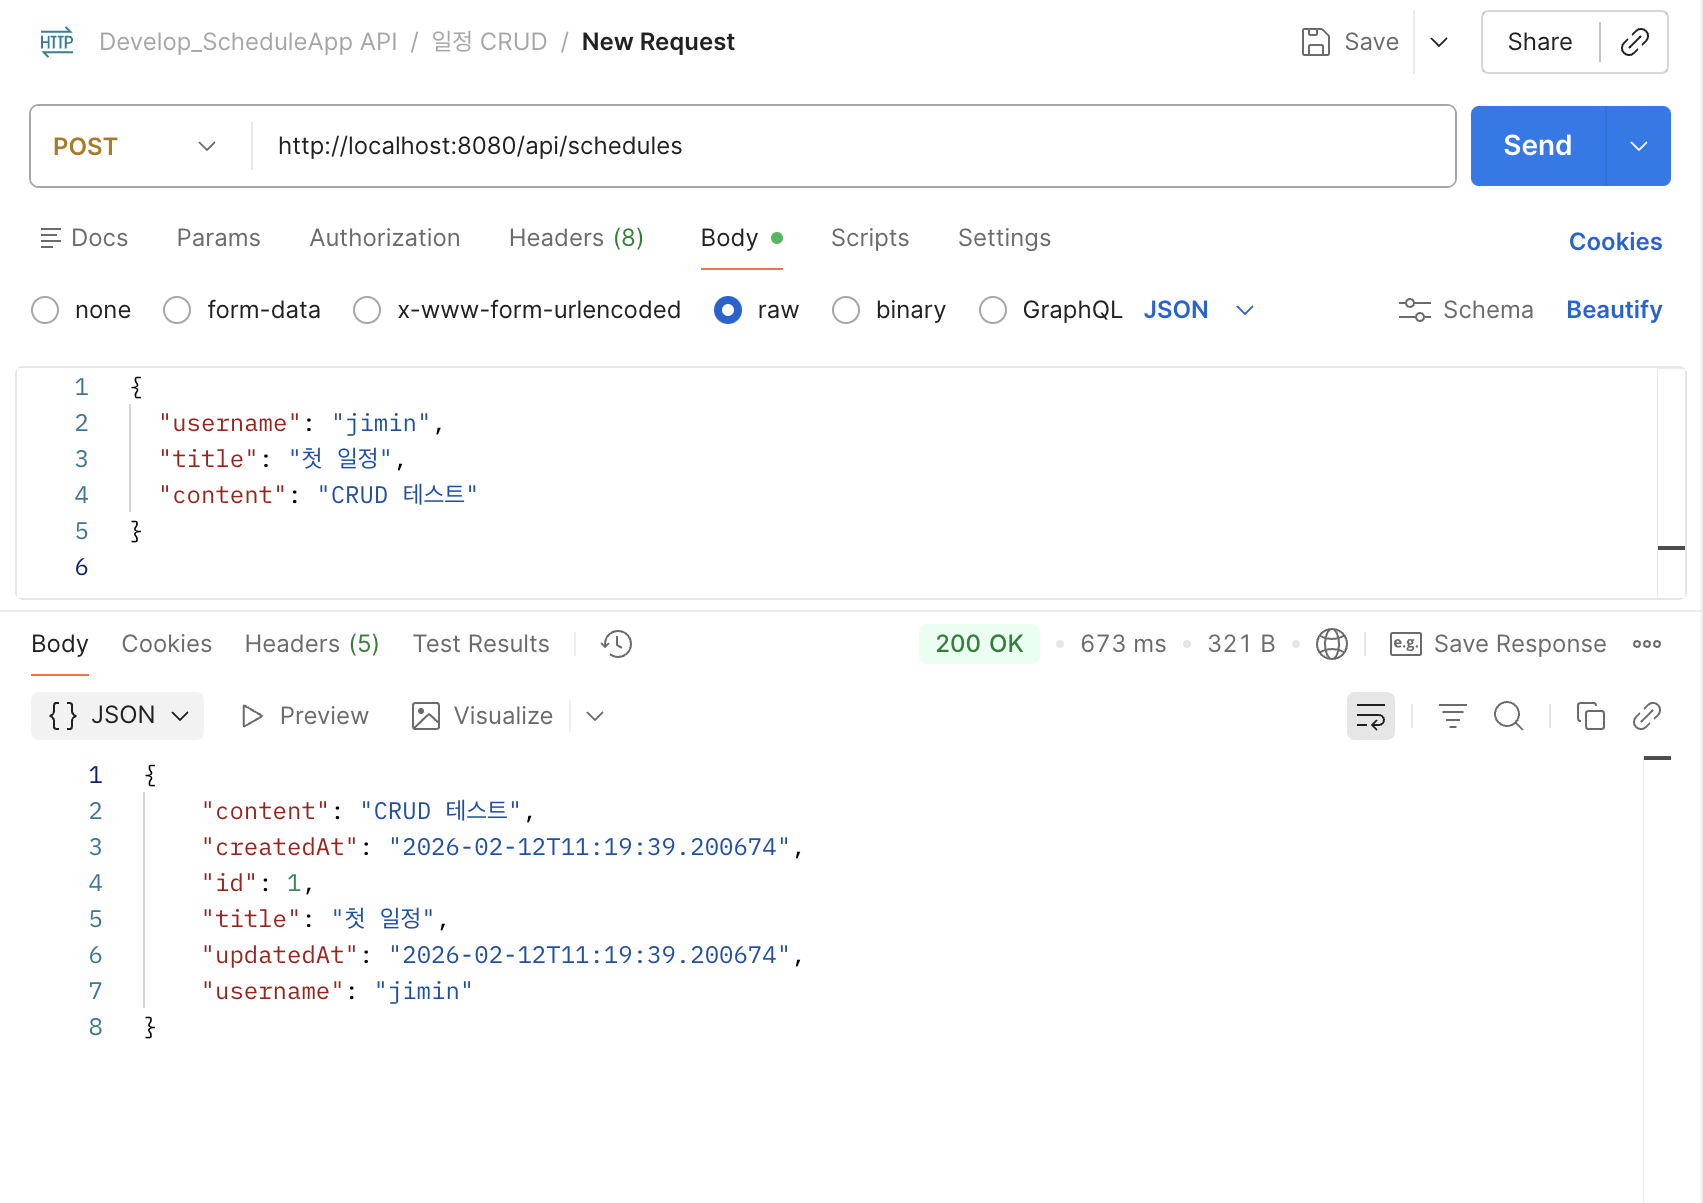Open the Headers (8) request tab
This screenshot has width=1703, height=1203.
[576, 238]
